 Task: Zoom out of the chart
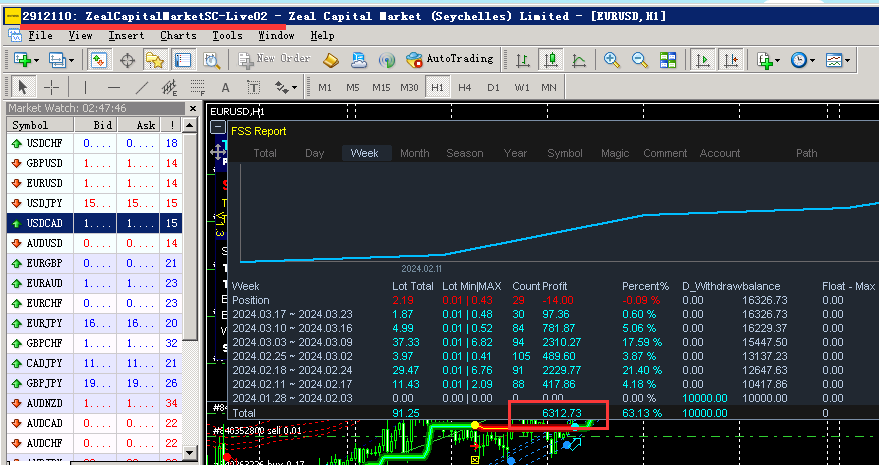click(640, 59)
